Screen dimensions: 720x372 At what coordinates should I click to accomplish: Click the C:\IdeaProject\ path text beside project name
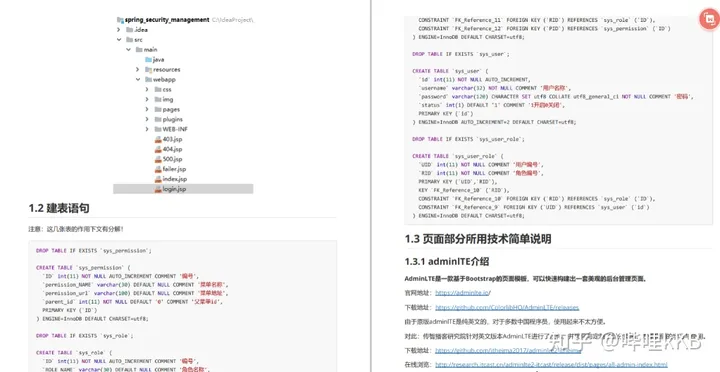click(x=233, y=20)
